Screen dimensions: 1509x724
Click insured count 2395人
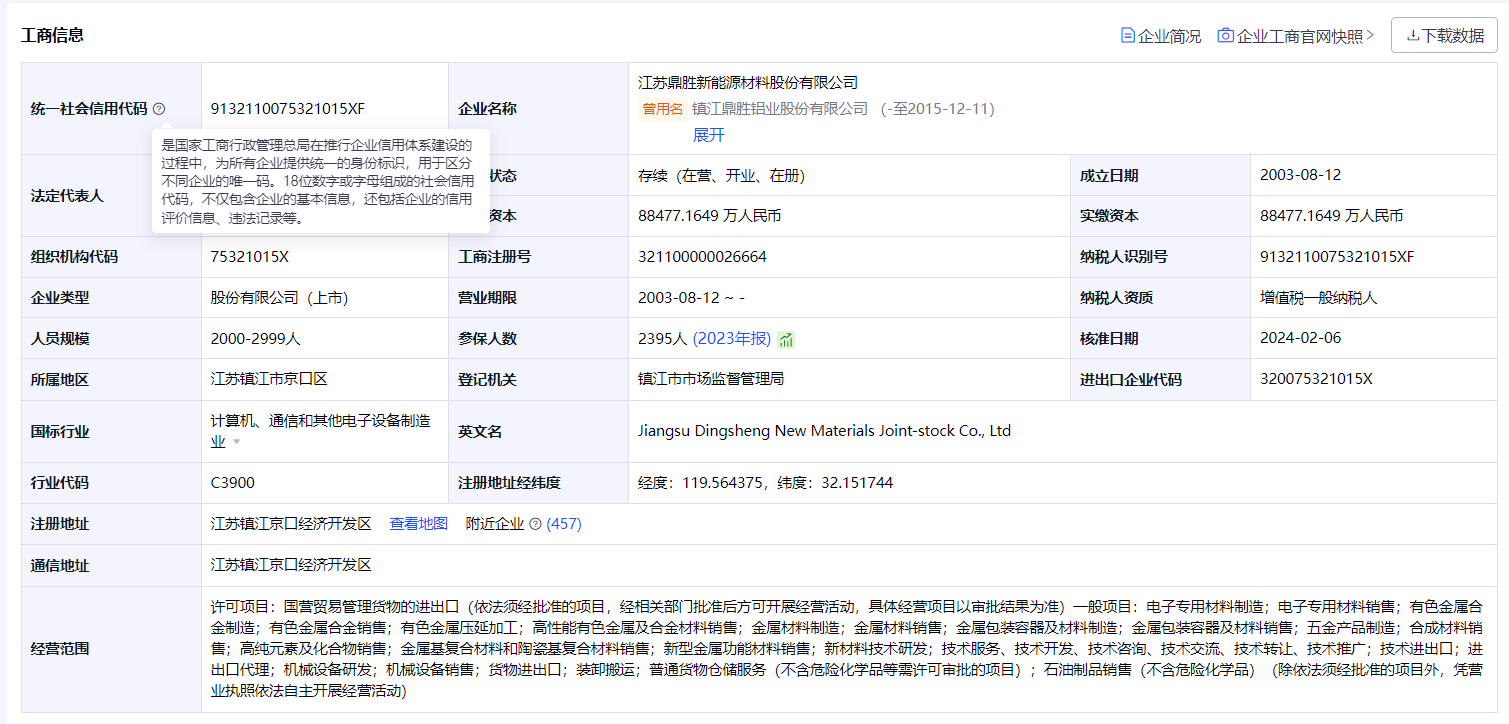pyautogui.click(x=663, y=339)
